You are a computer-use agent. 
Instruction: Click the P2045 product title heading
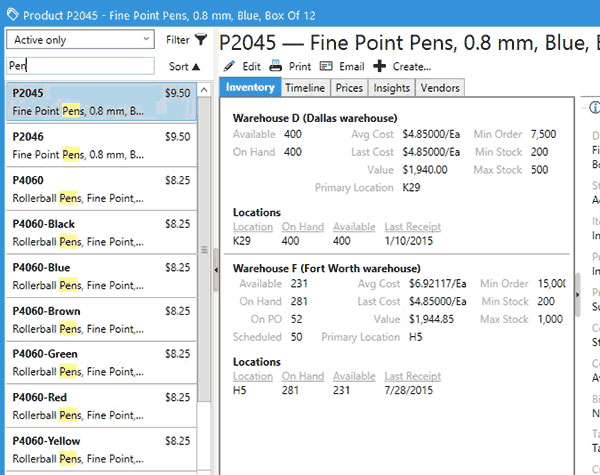[409, 42]
